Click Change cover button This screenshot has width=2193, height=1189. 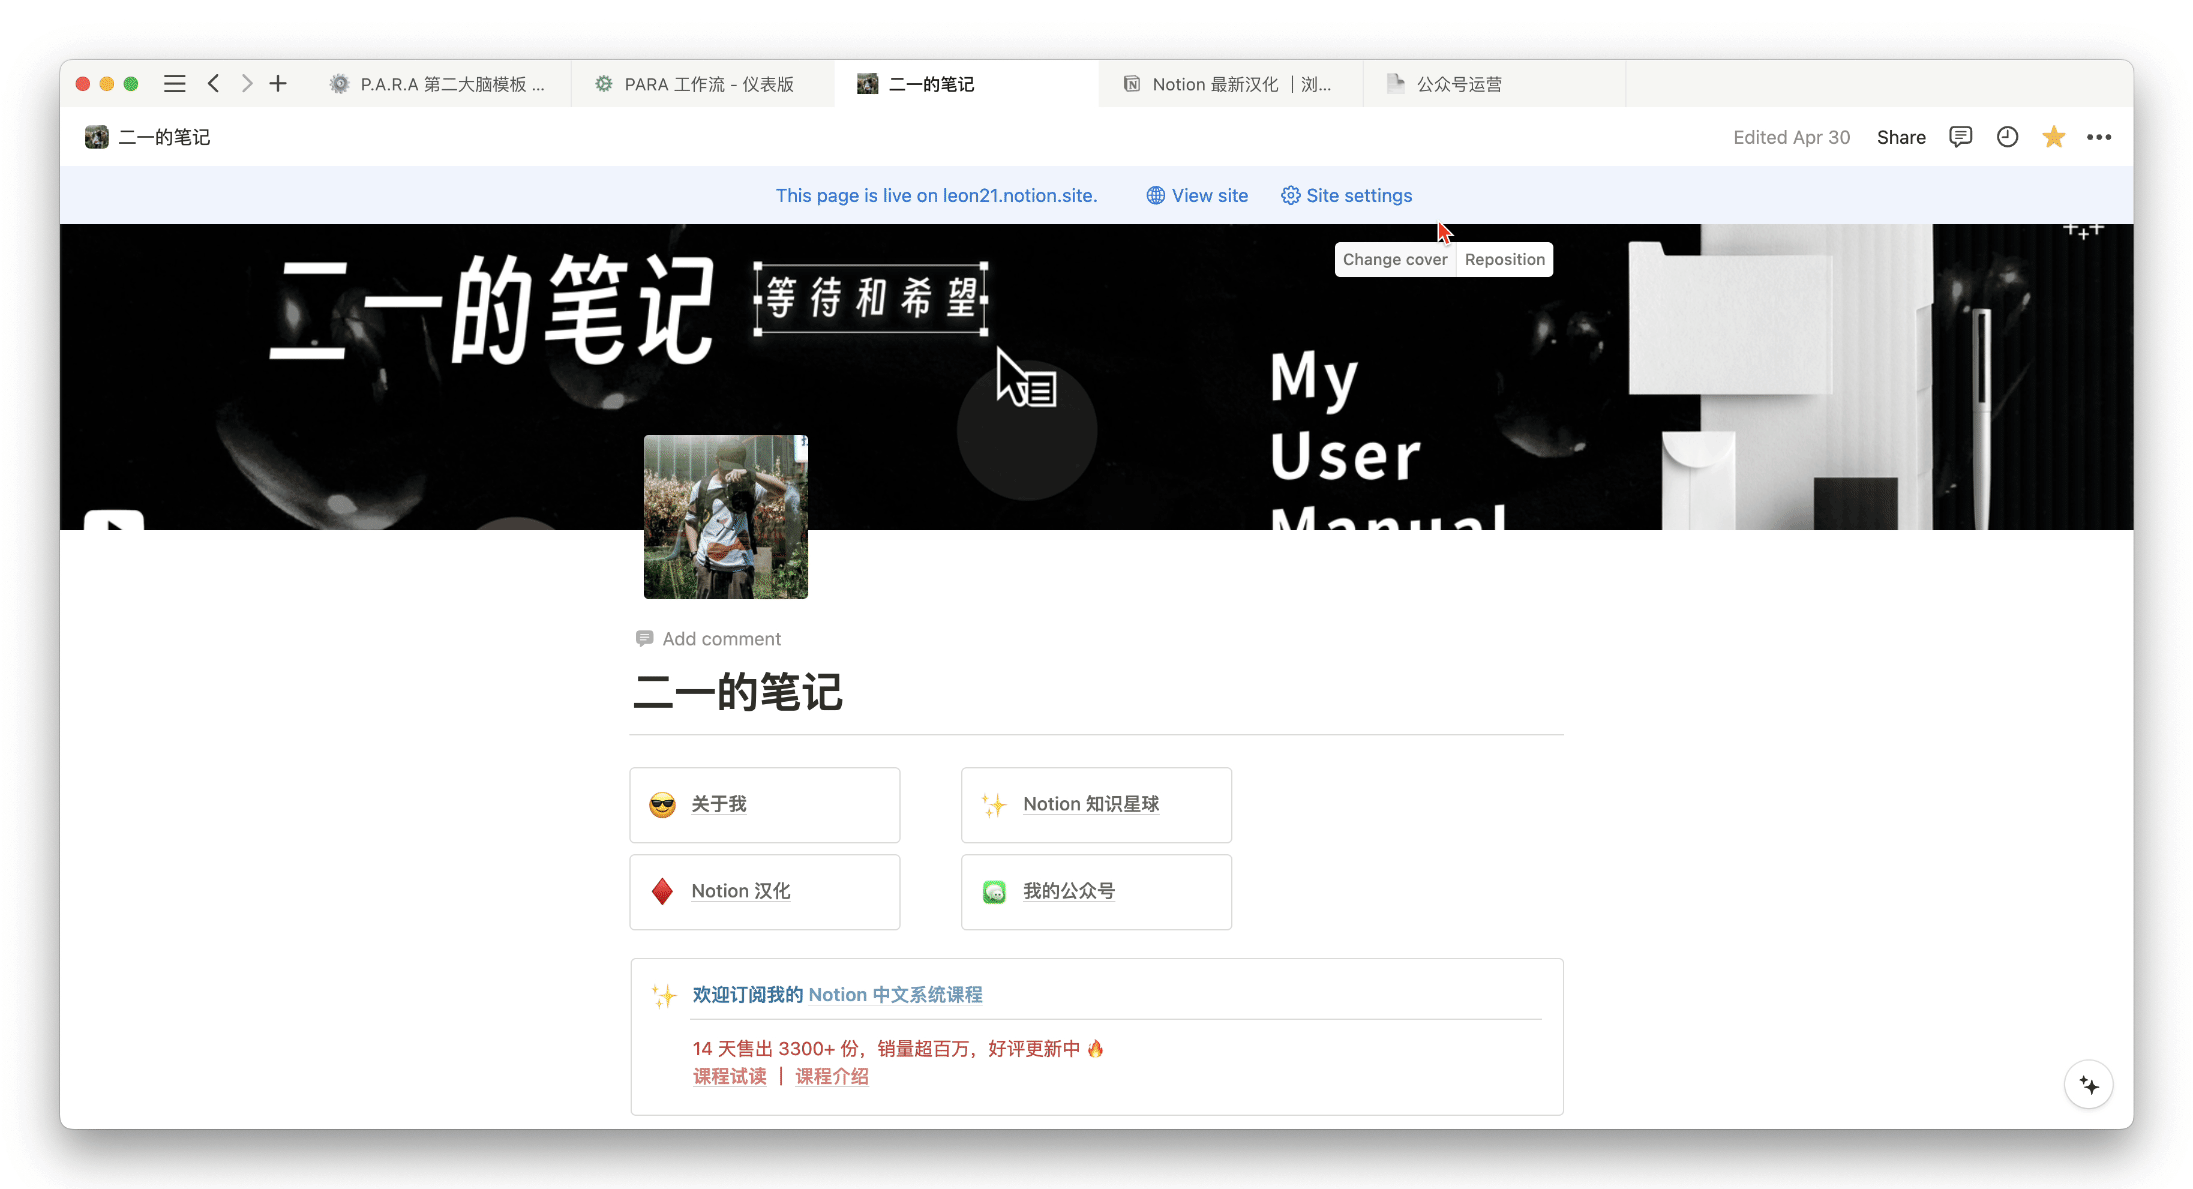tap(1395, 259)
